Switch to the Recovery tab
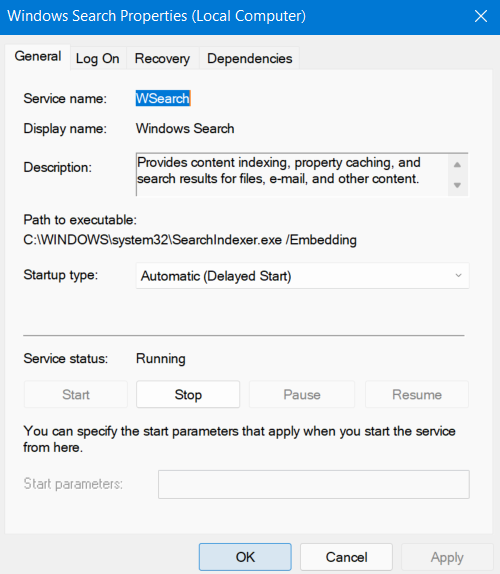This screenshot has height=574, width=500. pos(162,59)
